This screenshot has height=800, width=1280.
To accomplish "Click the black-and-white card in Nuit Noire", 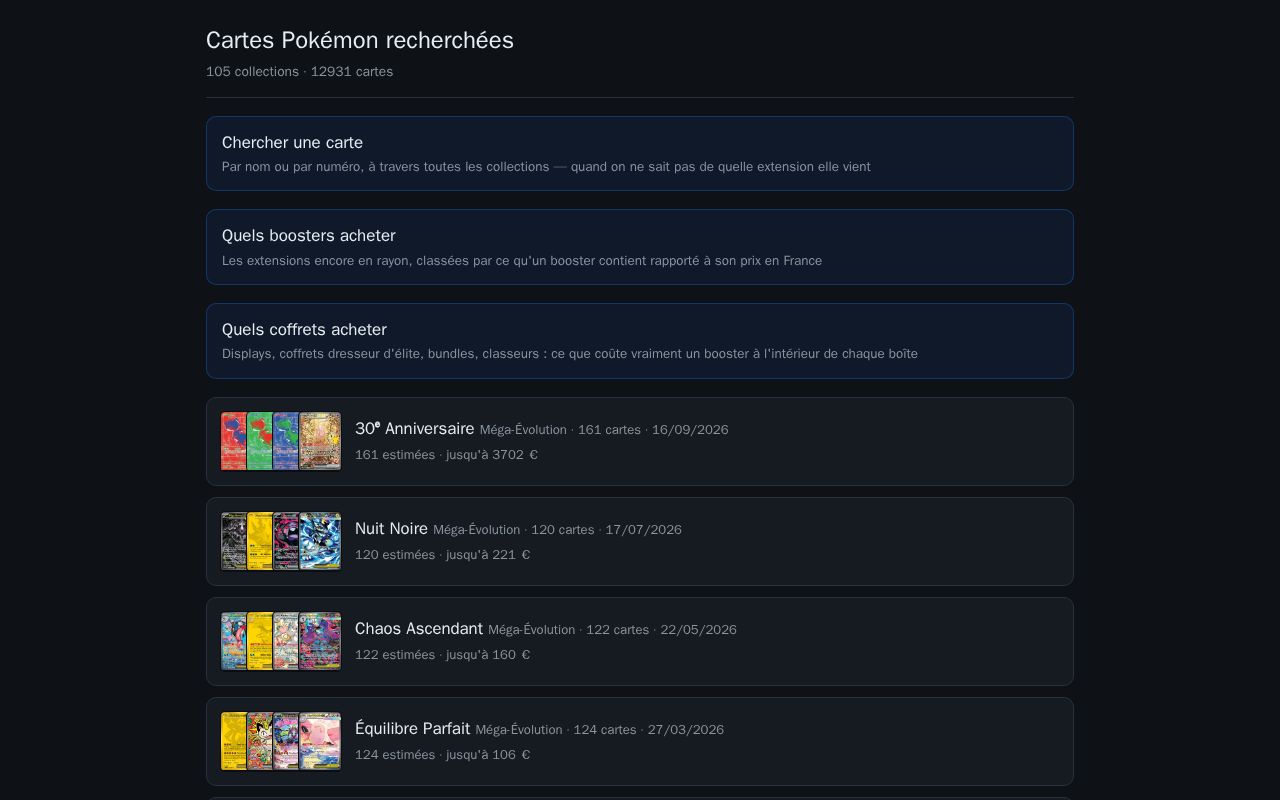I will 234,541.
